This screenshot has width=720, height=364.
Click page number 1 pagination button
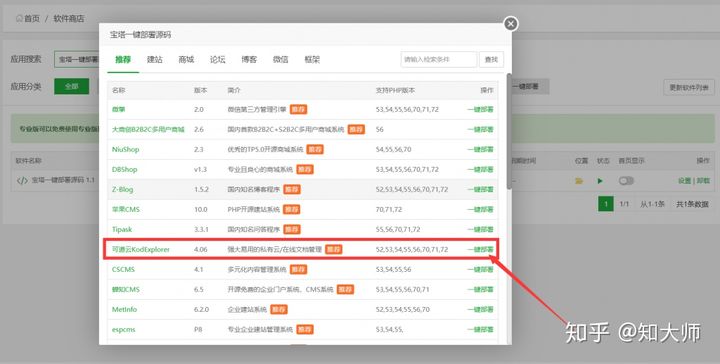click(606, 204)
